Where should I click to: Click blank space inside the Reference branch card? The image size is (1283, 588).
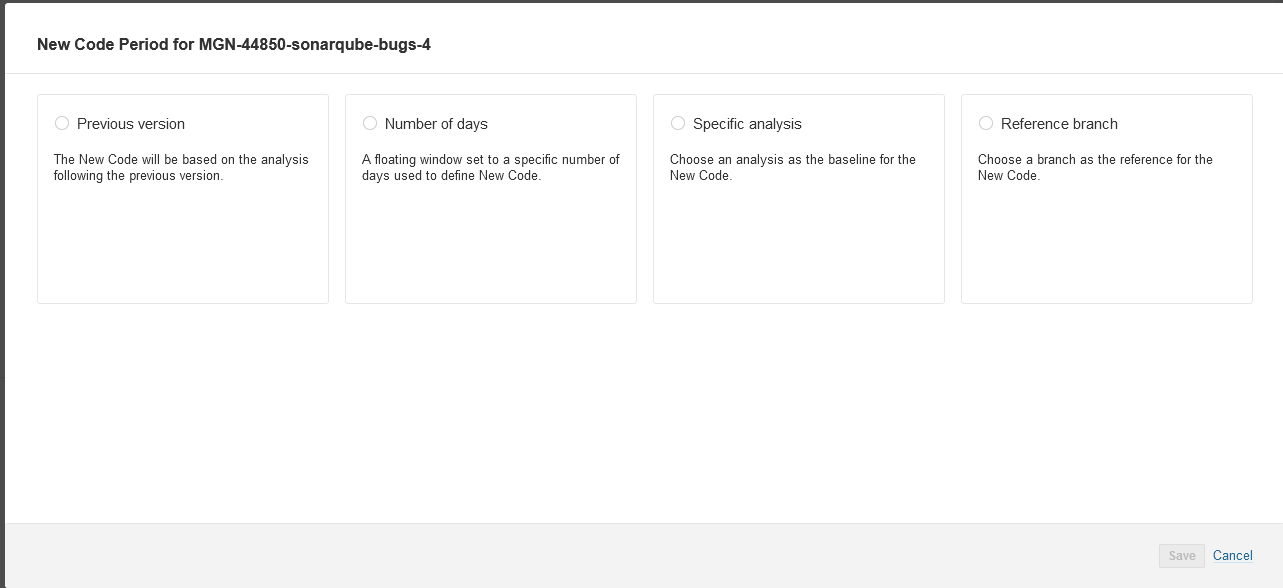(1107, 245)
